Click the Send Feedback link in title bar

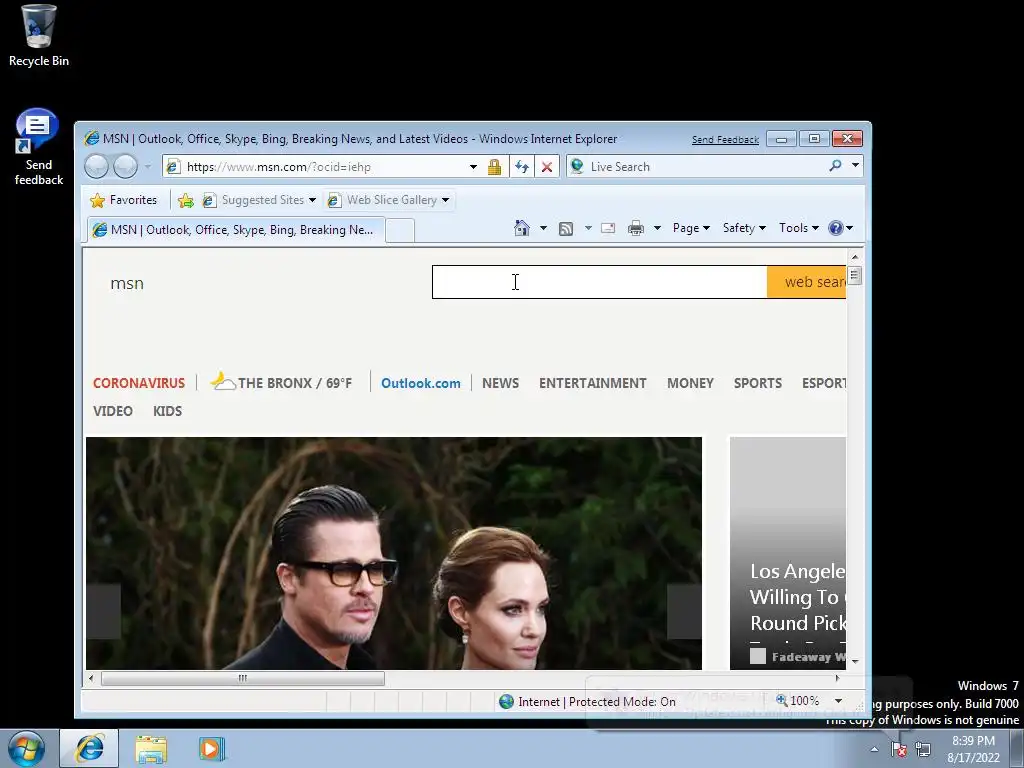[x=725, y=140]
